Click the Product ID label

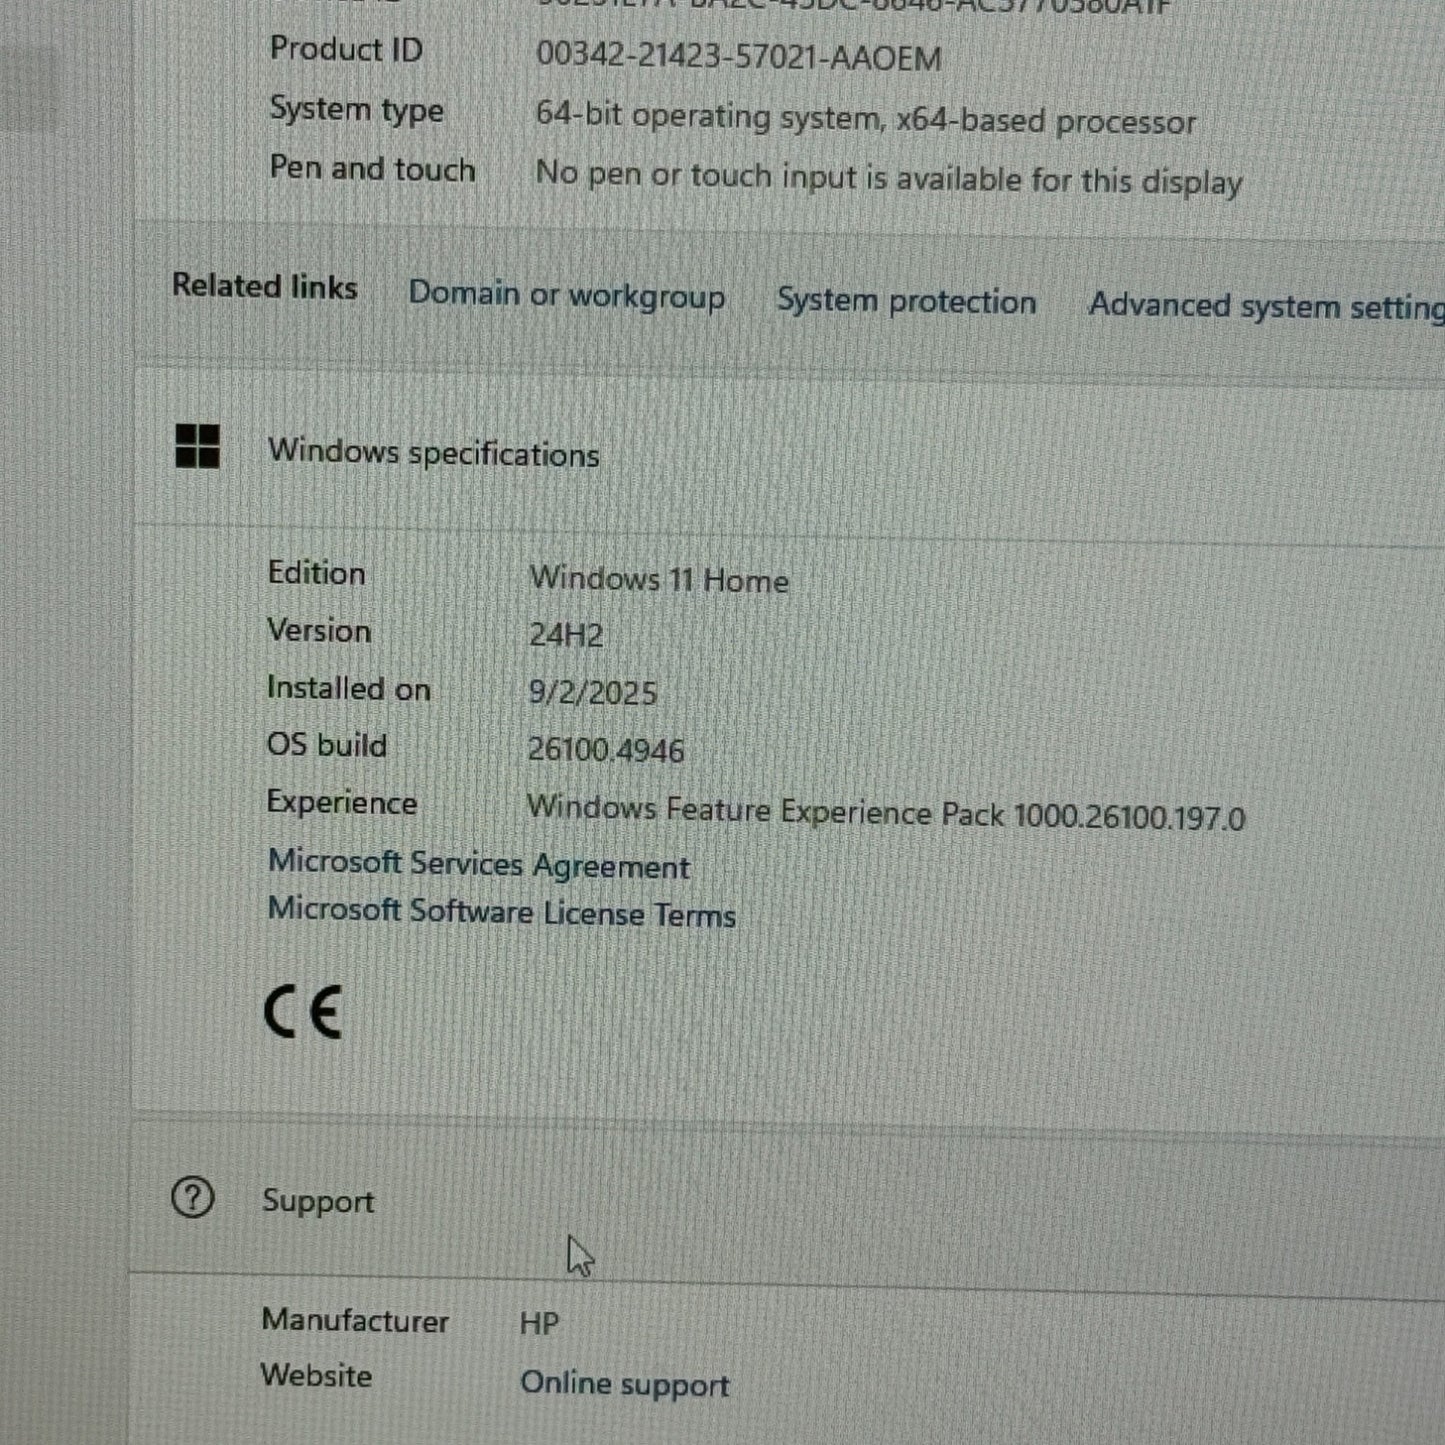346,50
